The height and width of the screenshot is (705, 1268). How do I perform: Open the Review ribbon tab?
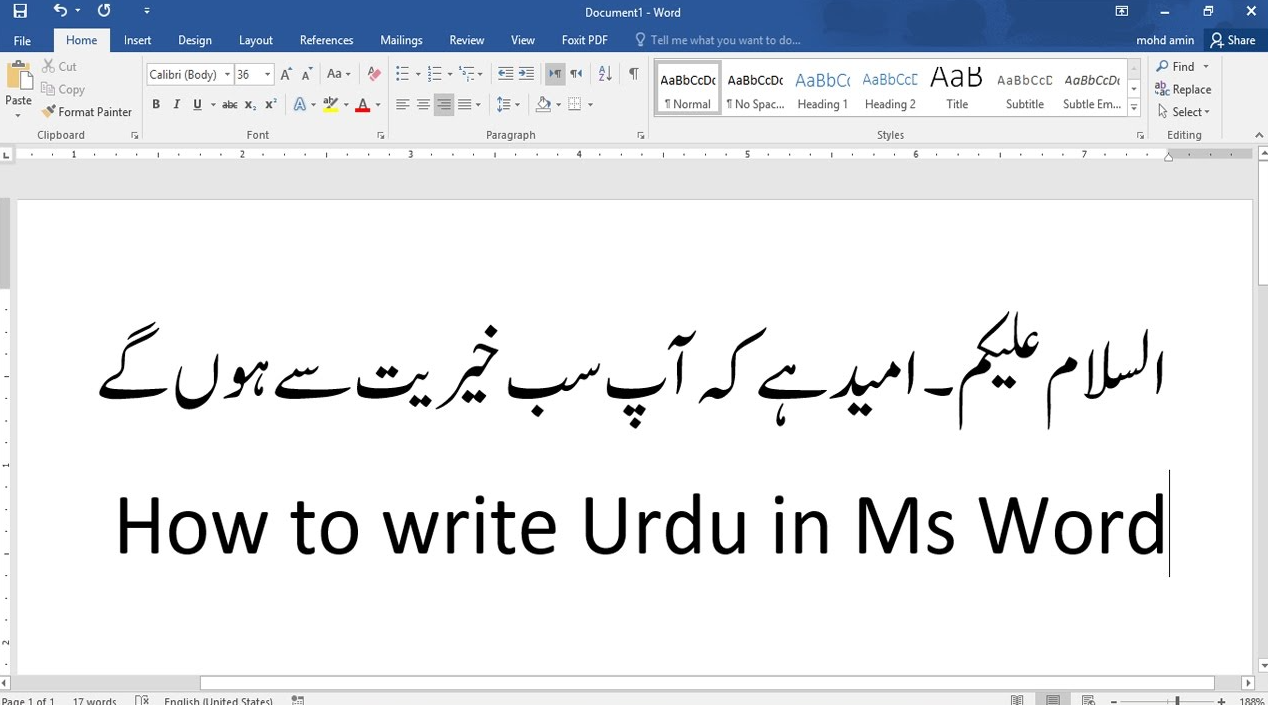466,40
